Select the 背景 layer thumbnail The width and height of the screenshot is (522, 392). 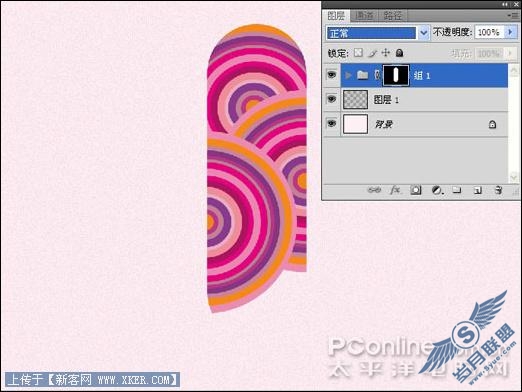click(355, 124)
